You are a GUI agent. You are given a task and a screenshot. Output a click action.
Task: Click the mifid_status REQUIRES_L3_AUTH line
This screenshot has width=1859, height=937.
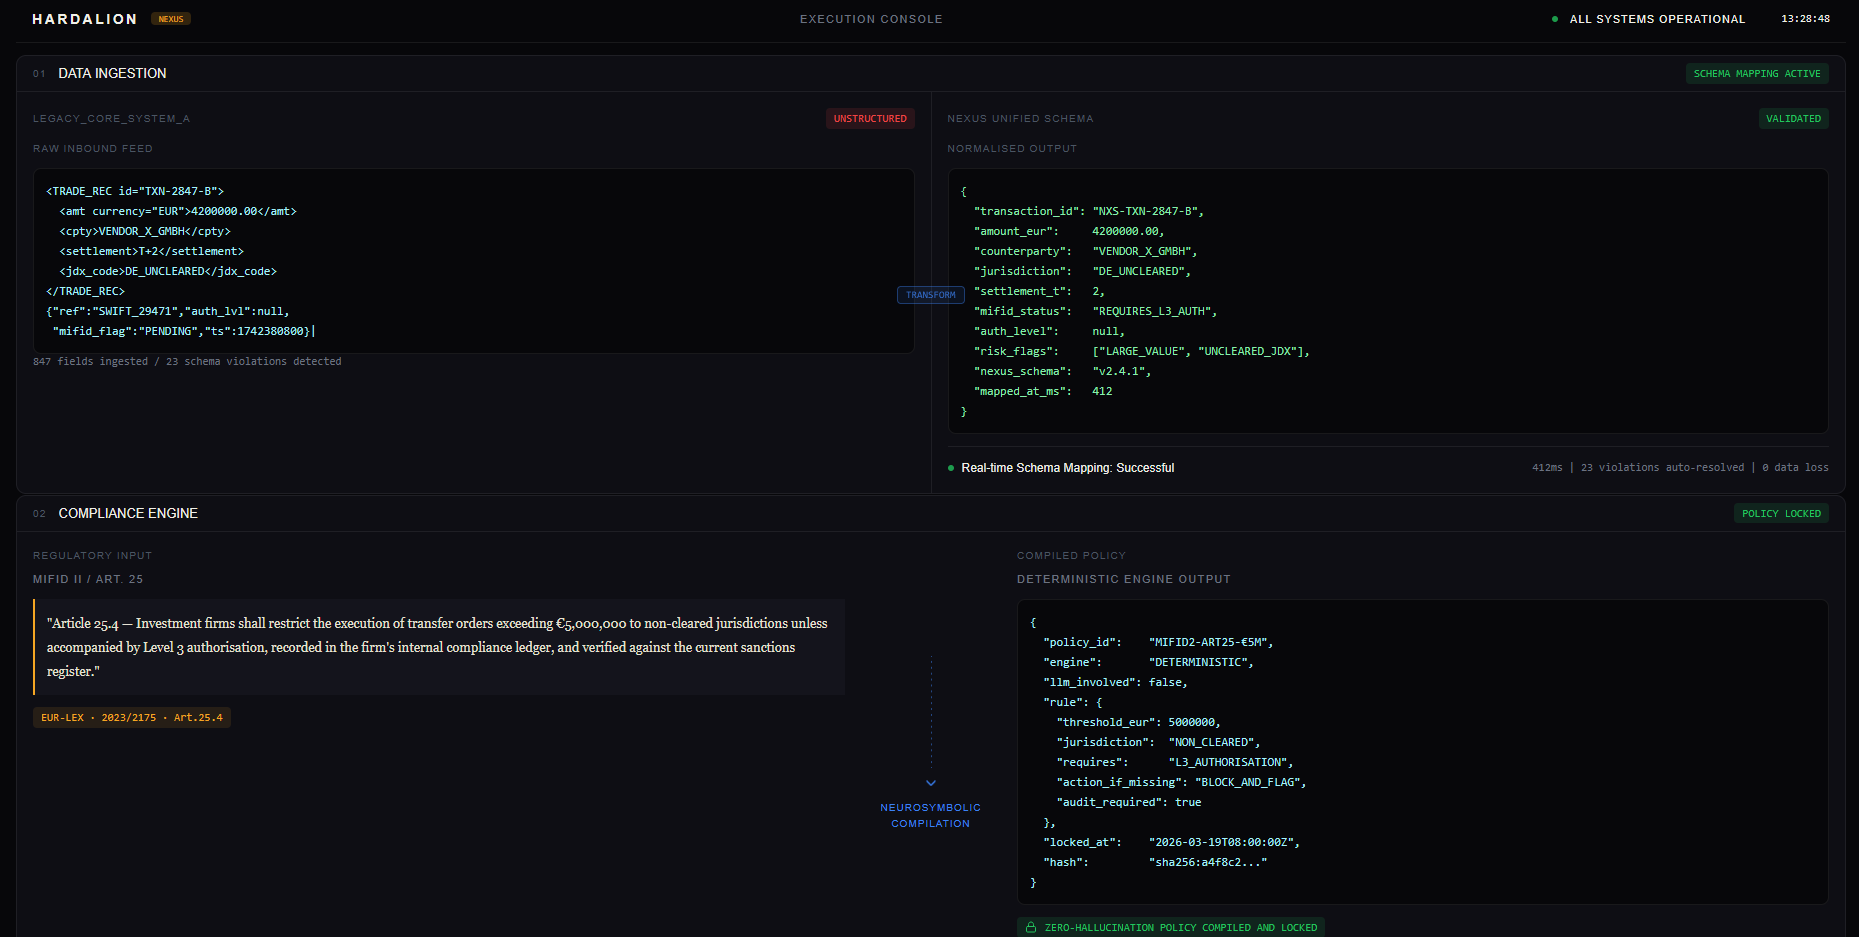click(x=1096, y=311)
